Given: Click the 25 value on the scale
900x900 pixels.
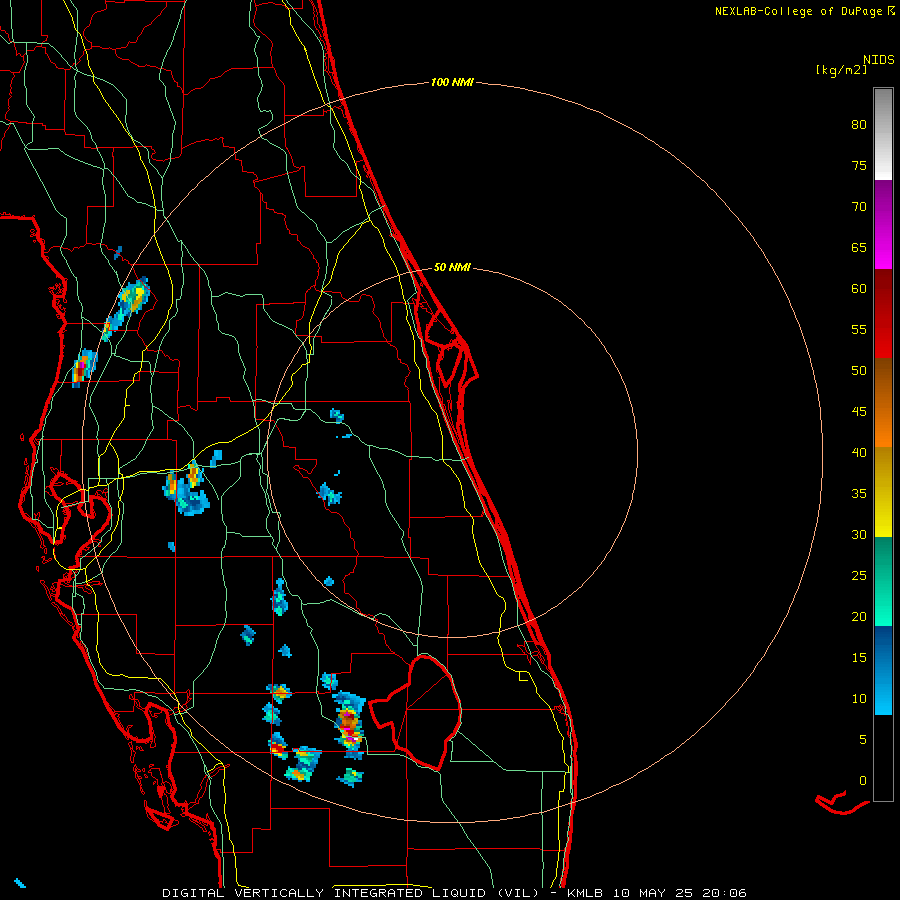Looking at the screenshot, I should coord(859,575).
